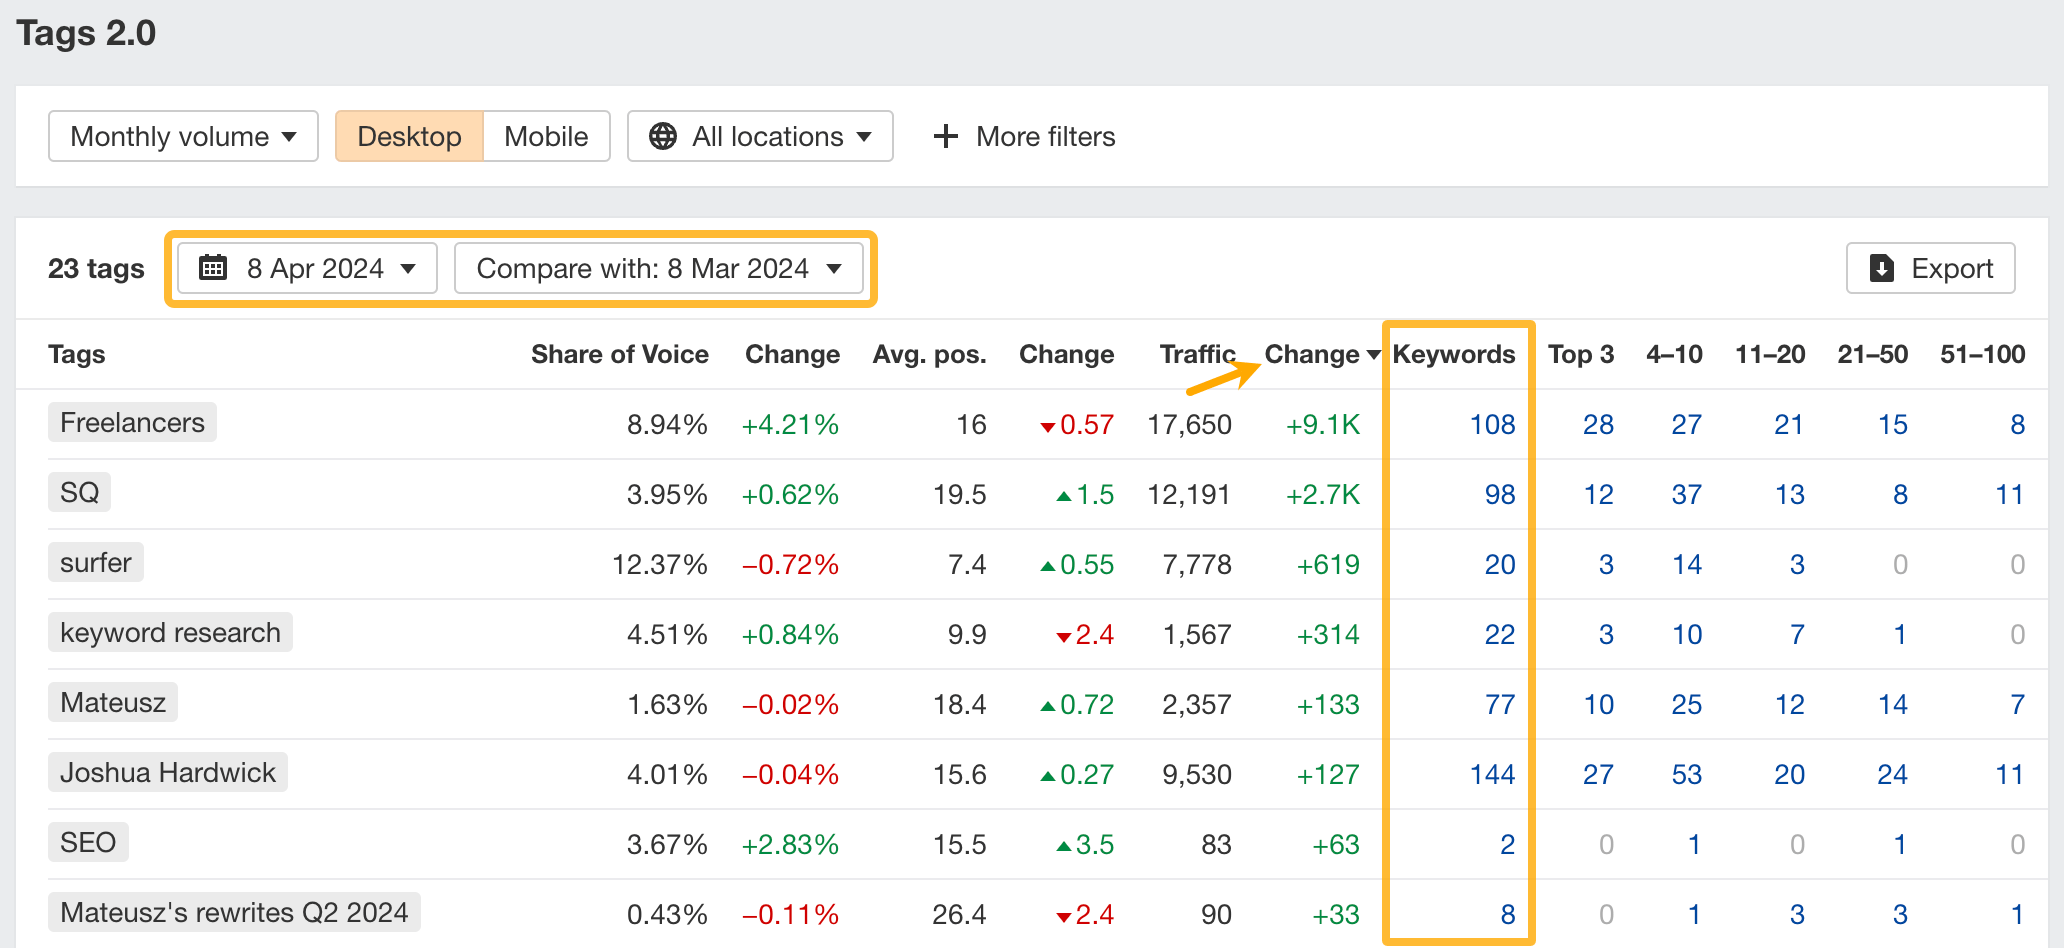The height and width of the screenshot is (948, 2064).
Task: Click the More filters option
Action: click(1046, 136)
